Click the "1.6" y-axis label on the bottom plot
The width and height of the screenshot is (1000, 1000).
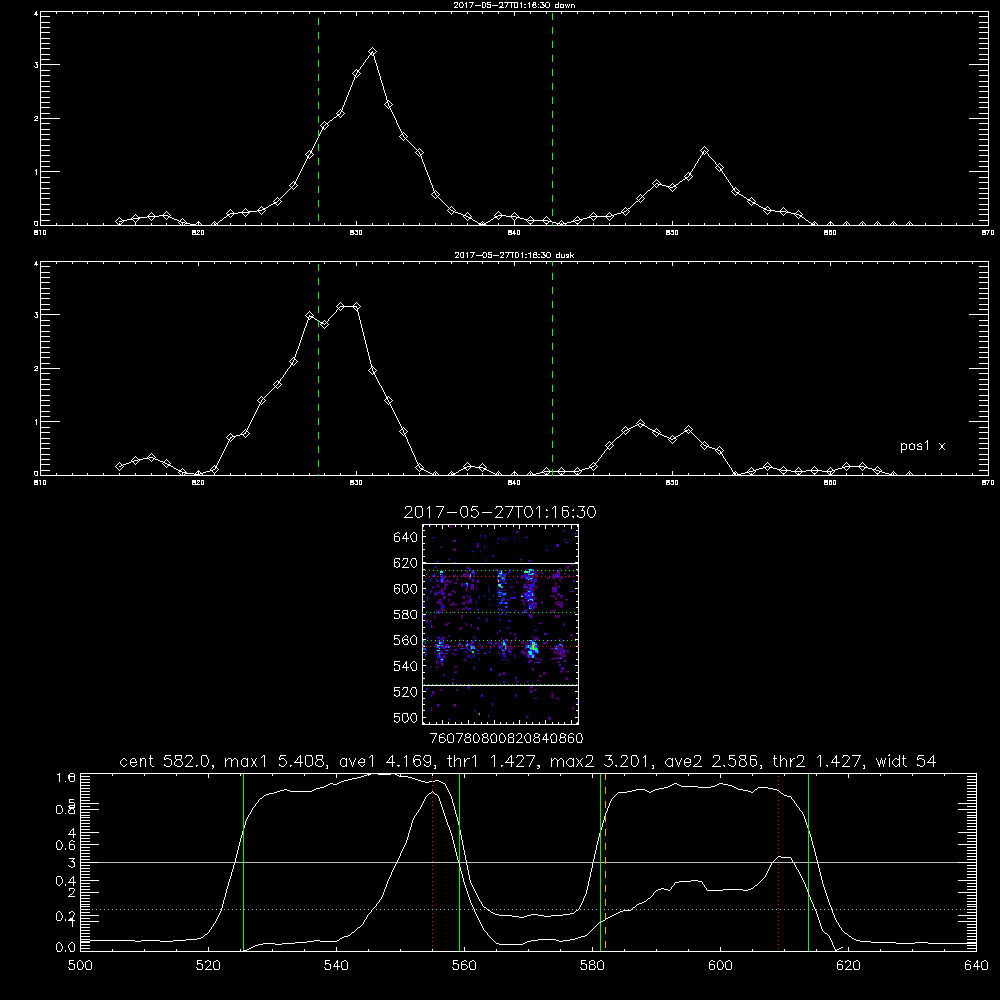(x=66, y=778)
